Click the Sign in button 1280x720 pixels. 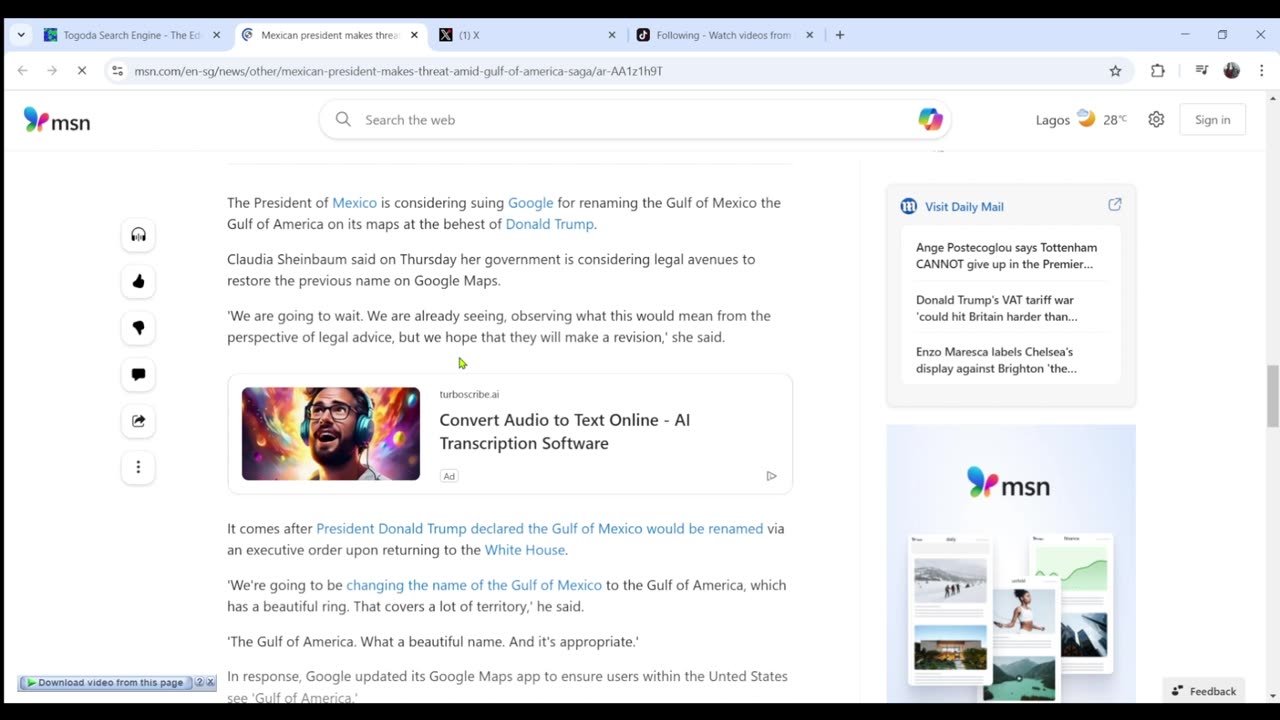(1212, 120)
